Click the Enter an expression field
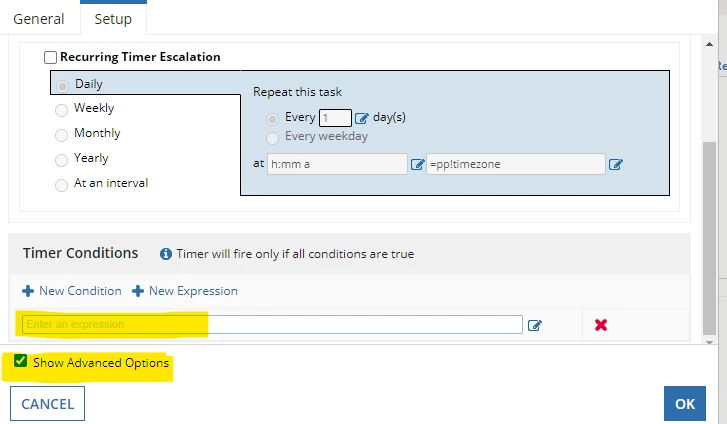727x424 pixels. click(x=272, y=324)
